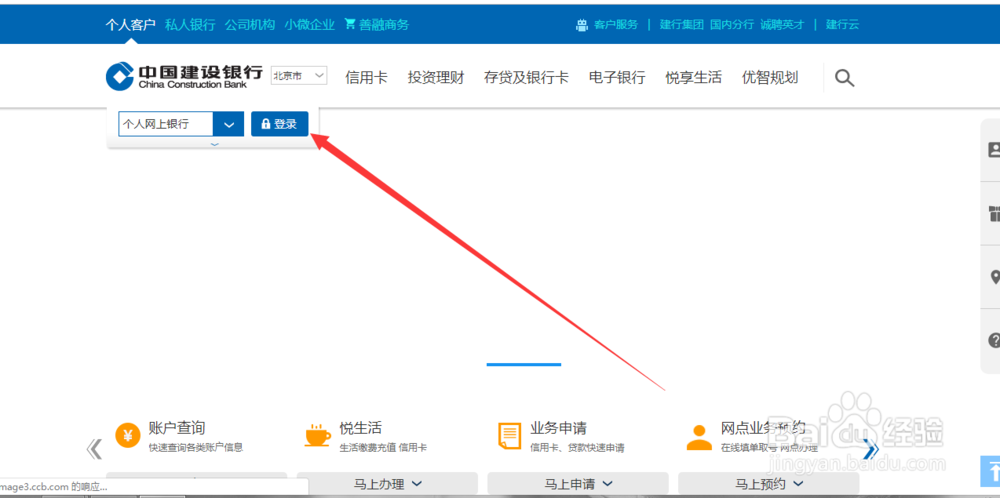The width and height of the screenshot is (1000, 498).
Task: Open the 优智规划 menu
Action: click(x=770, y=78)
